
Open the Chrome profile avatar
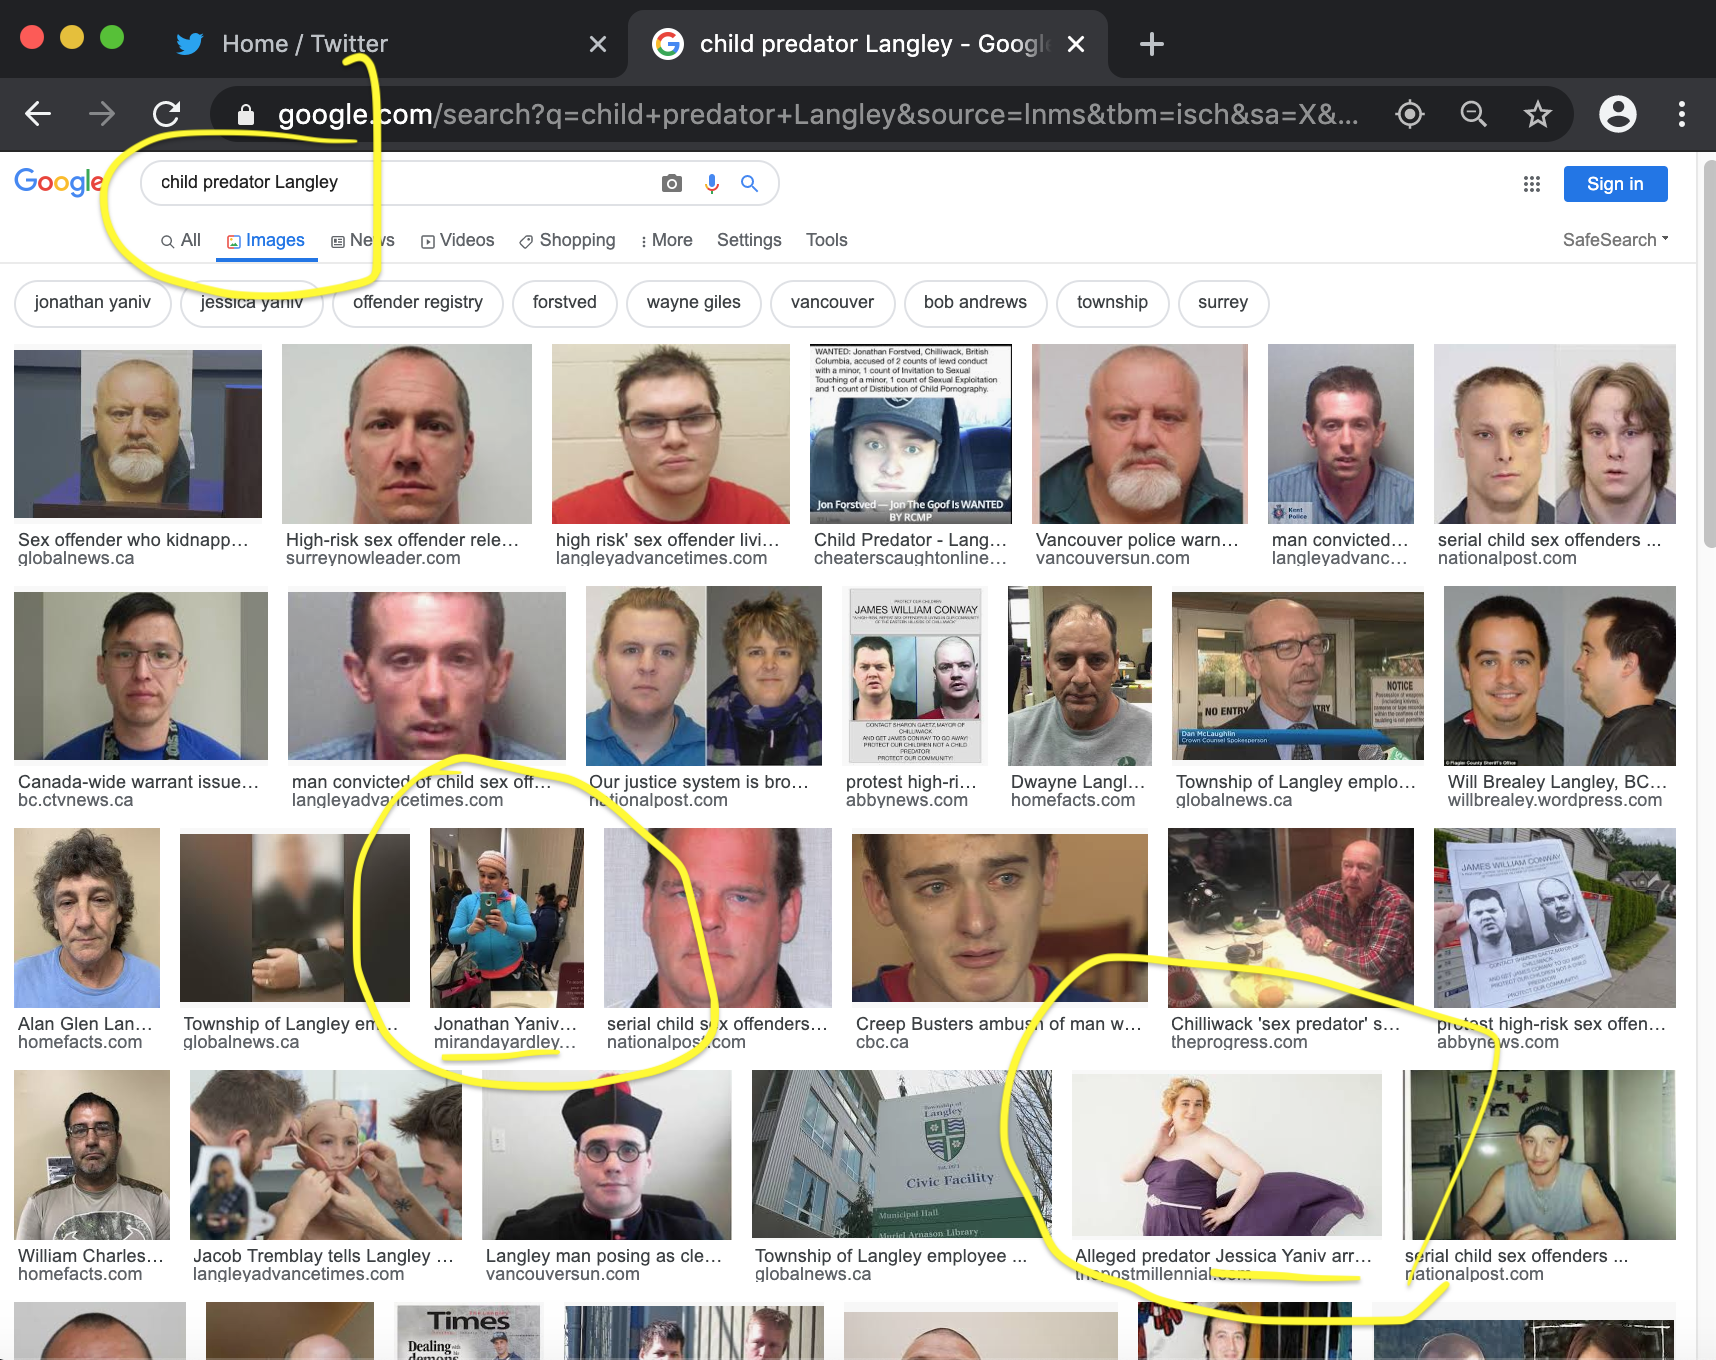click(x=1617, y=114)
